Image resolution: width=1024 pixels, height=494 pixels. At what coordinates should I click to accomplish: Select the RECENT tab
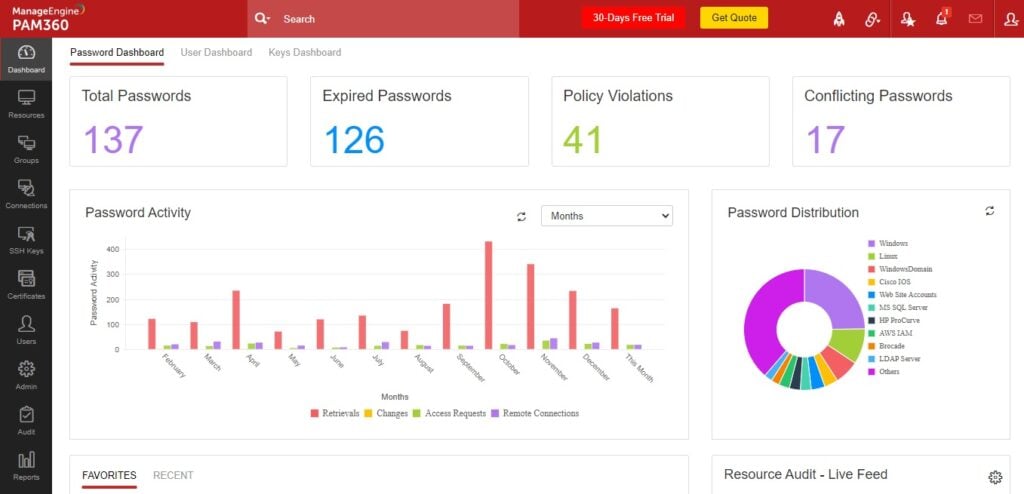173,475
